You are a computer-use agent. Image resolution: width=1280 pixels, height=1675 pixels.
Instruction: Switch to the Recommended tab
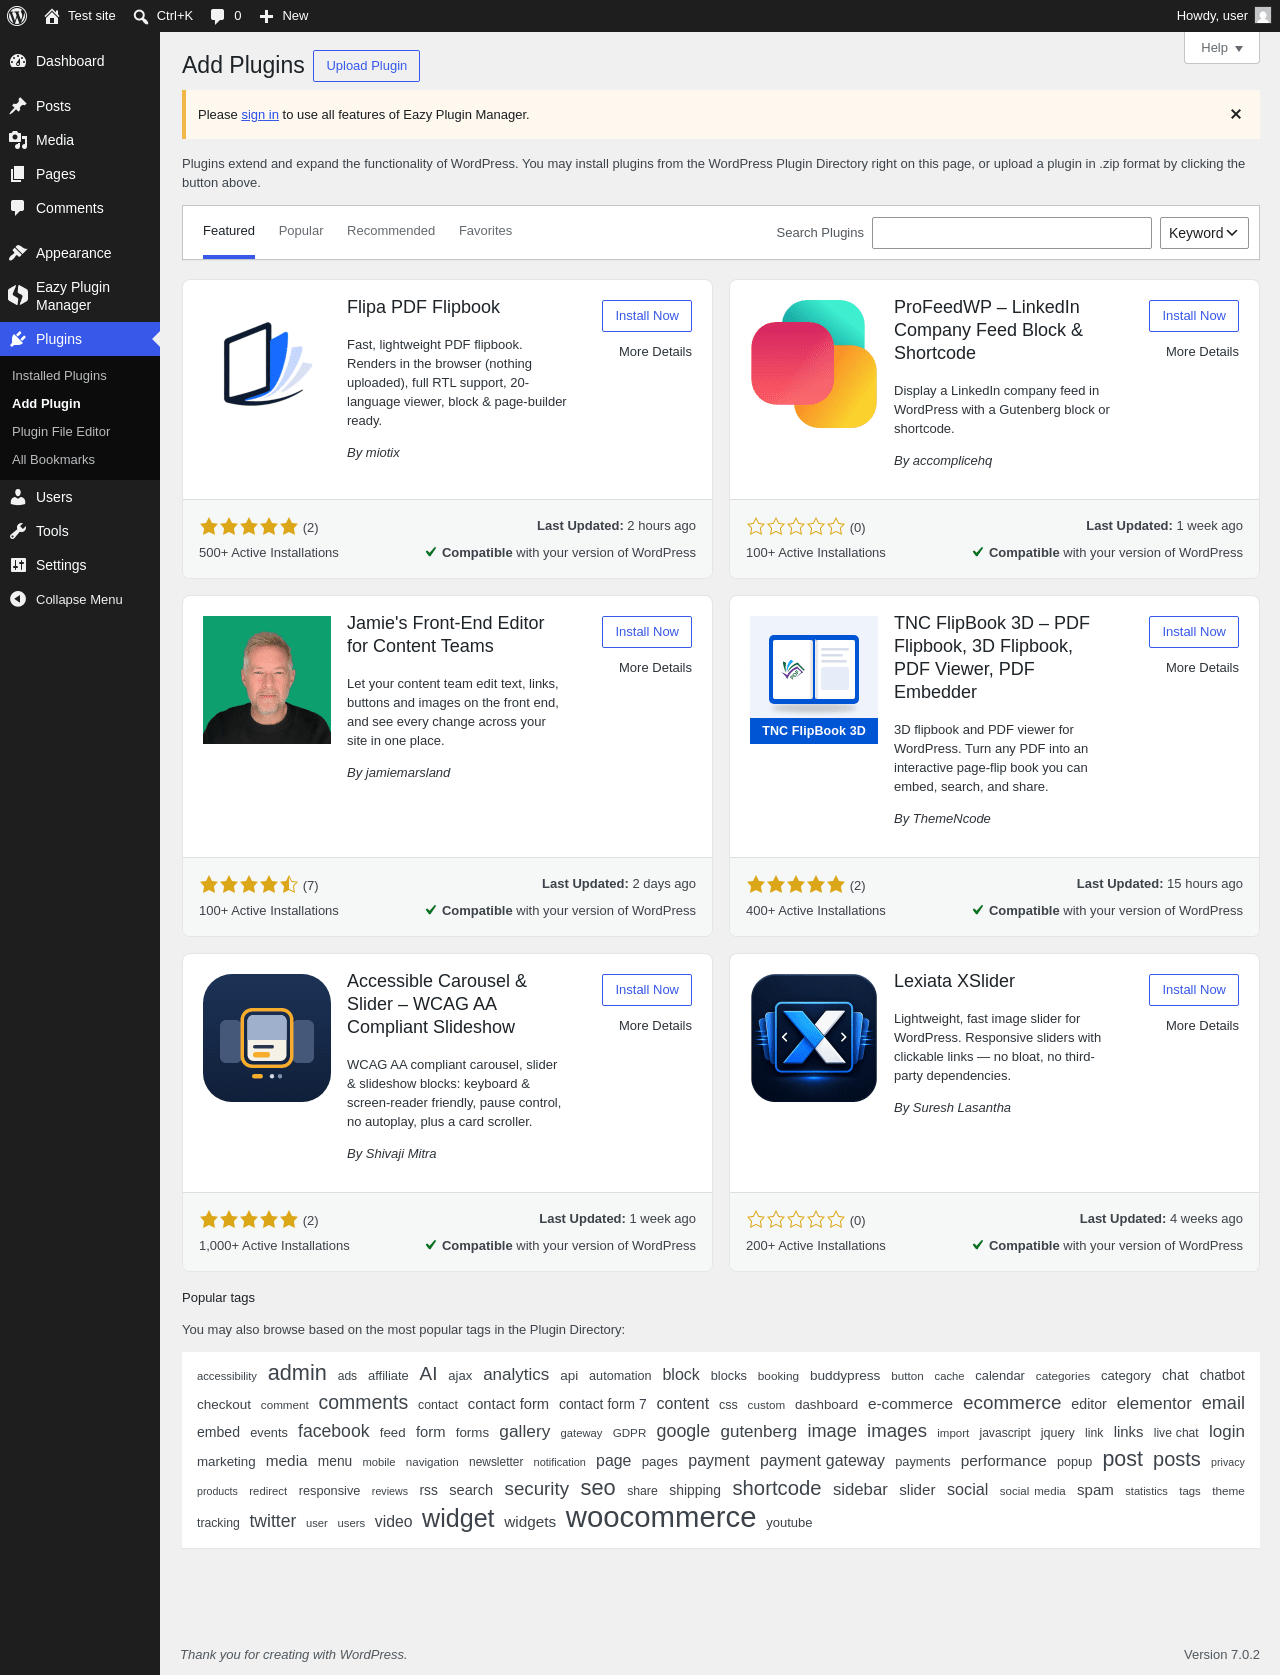coord(391,231)
